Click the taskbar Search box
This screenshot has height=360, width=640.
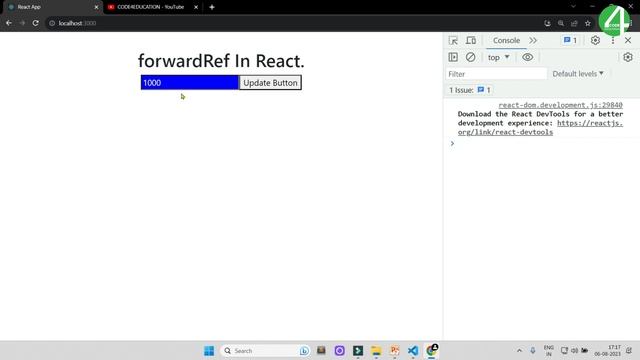coord(264,351)
